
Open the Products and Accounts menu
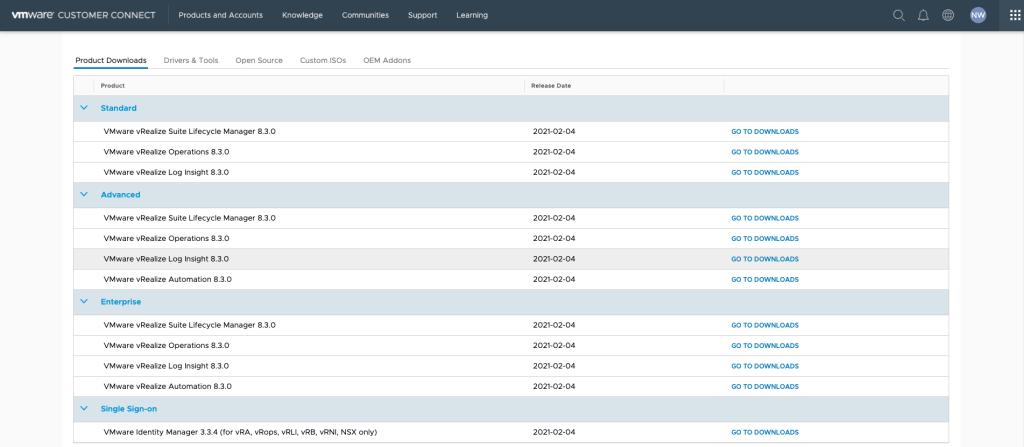coord(220,15)
